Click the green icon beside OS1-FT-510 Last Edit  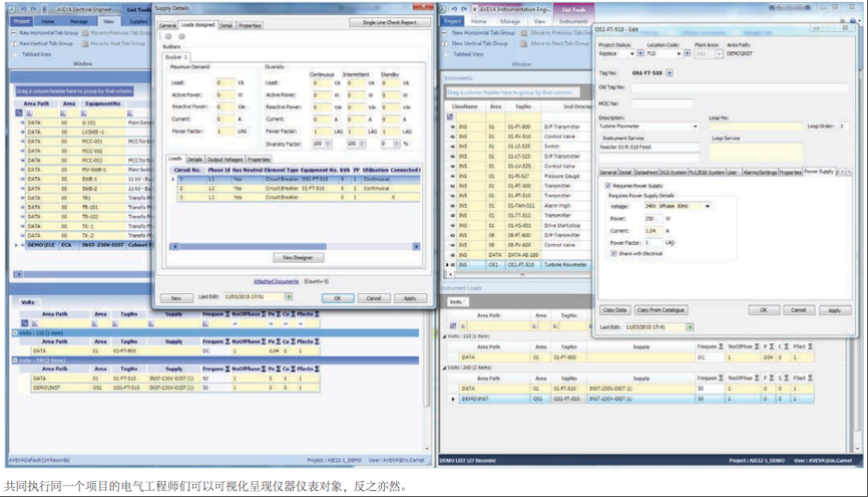(x=690, y=327)
